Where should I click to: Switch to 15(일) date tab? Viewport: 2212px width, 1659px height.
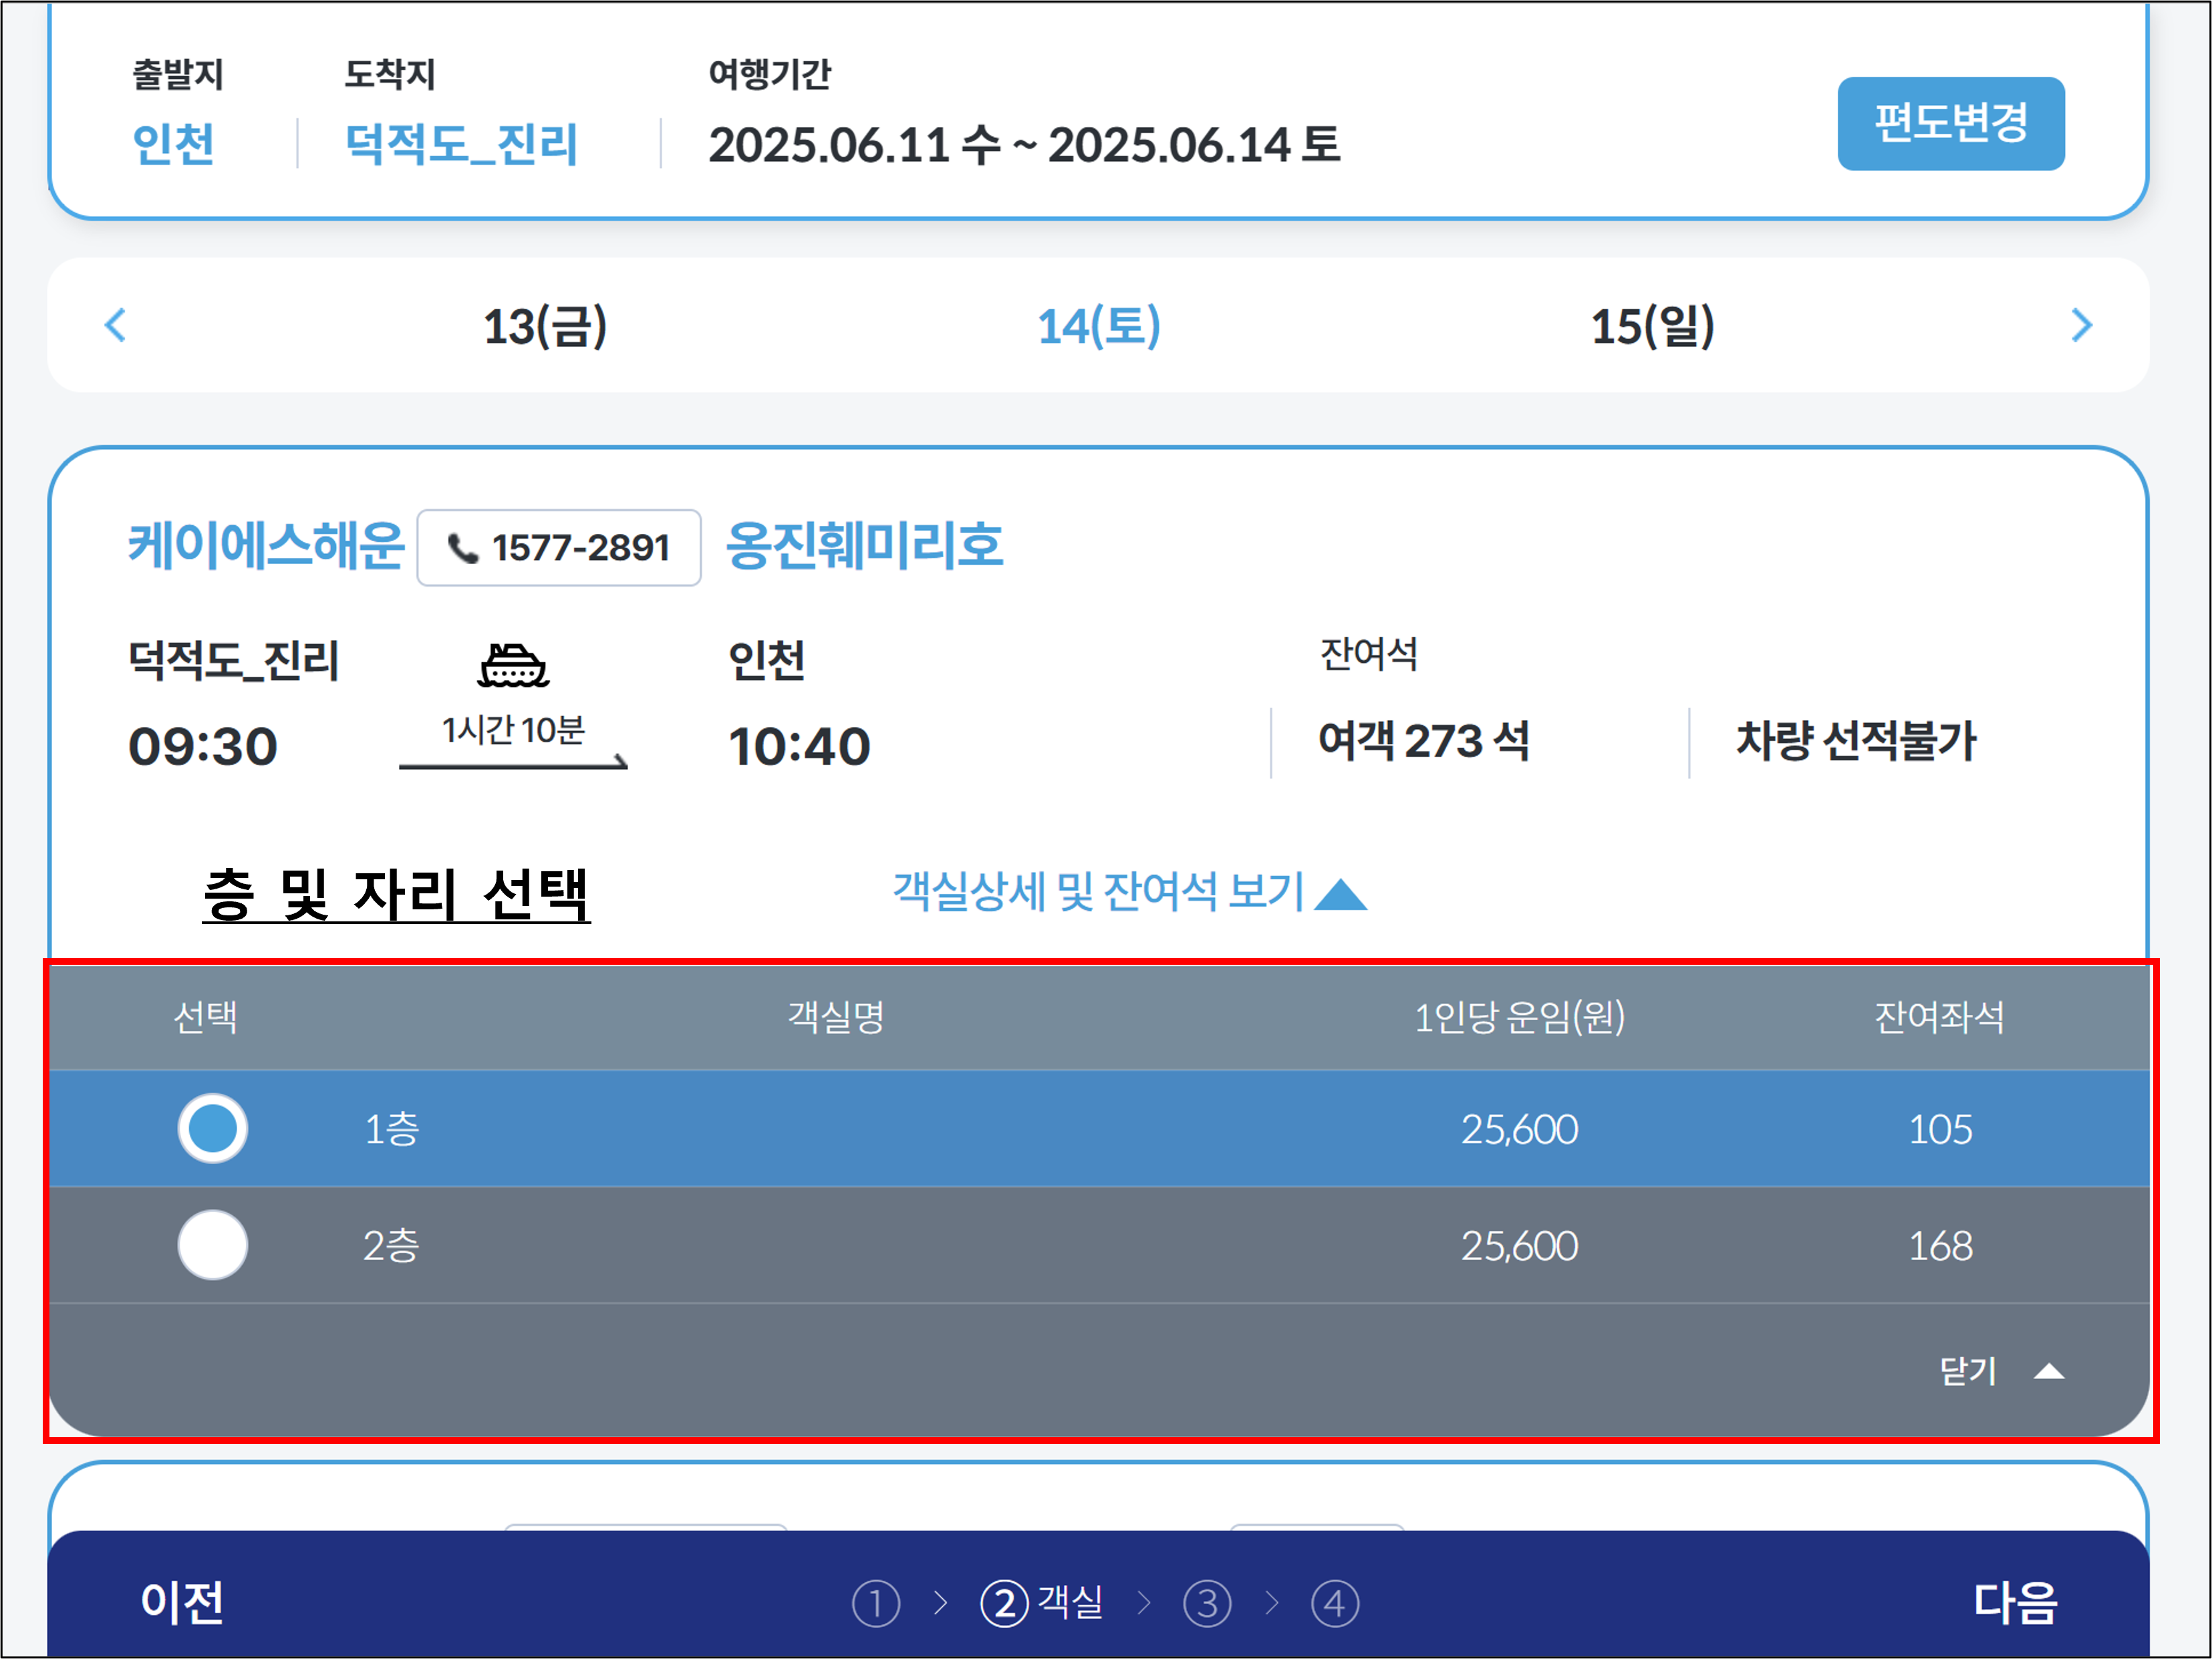pyautogui.click(x=1652, y=326)
